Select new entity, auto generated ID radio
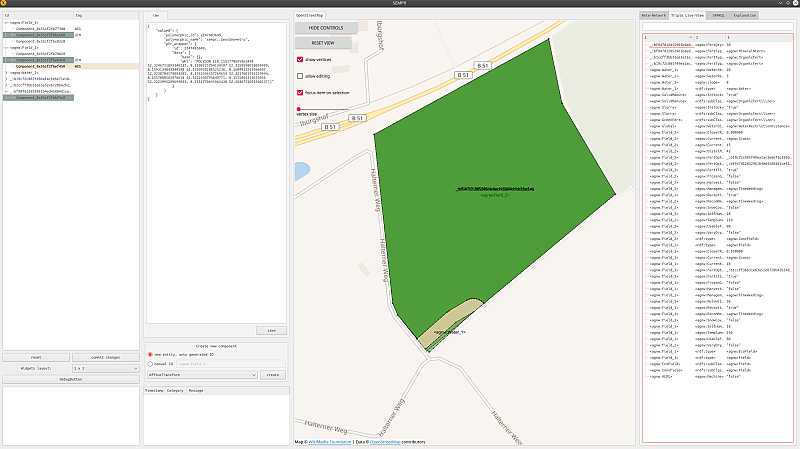 point(150,354)
